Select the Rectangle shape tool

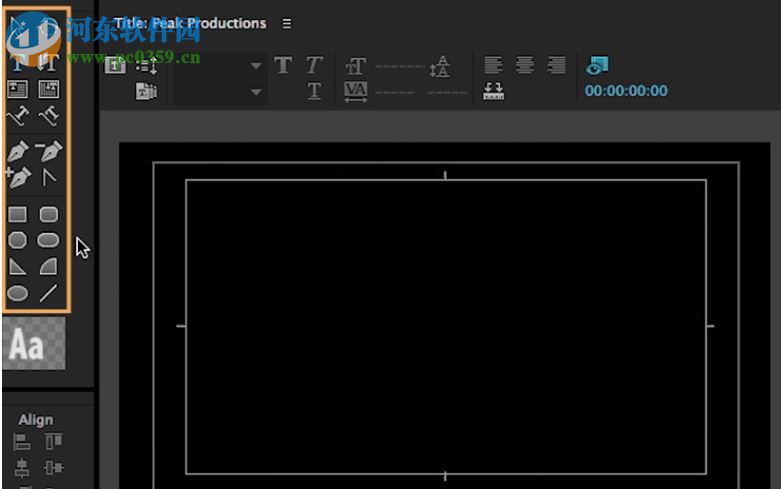(18, 214)
